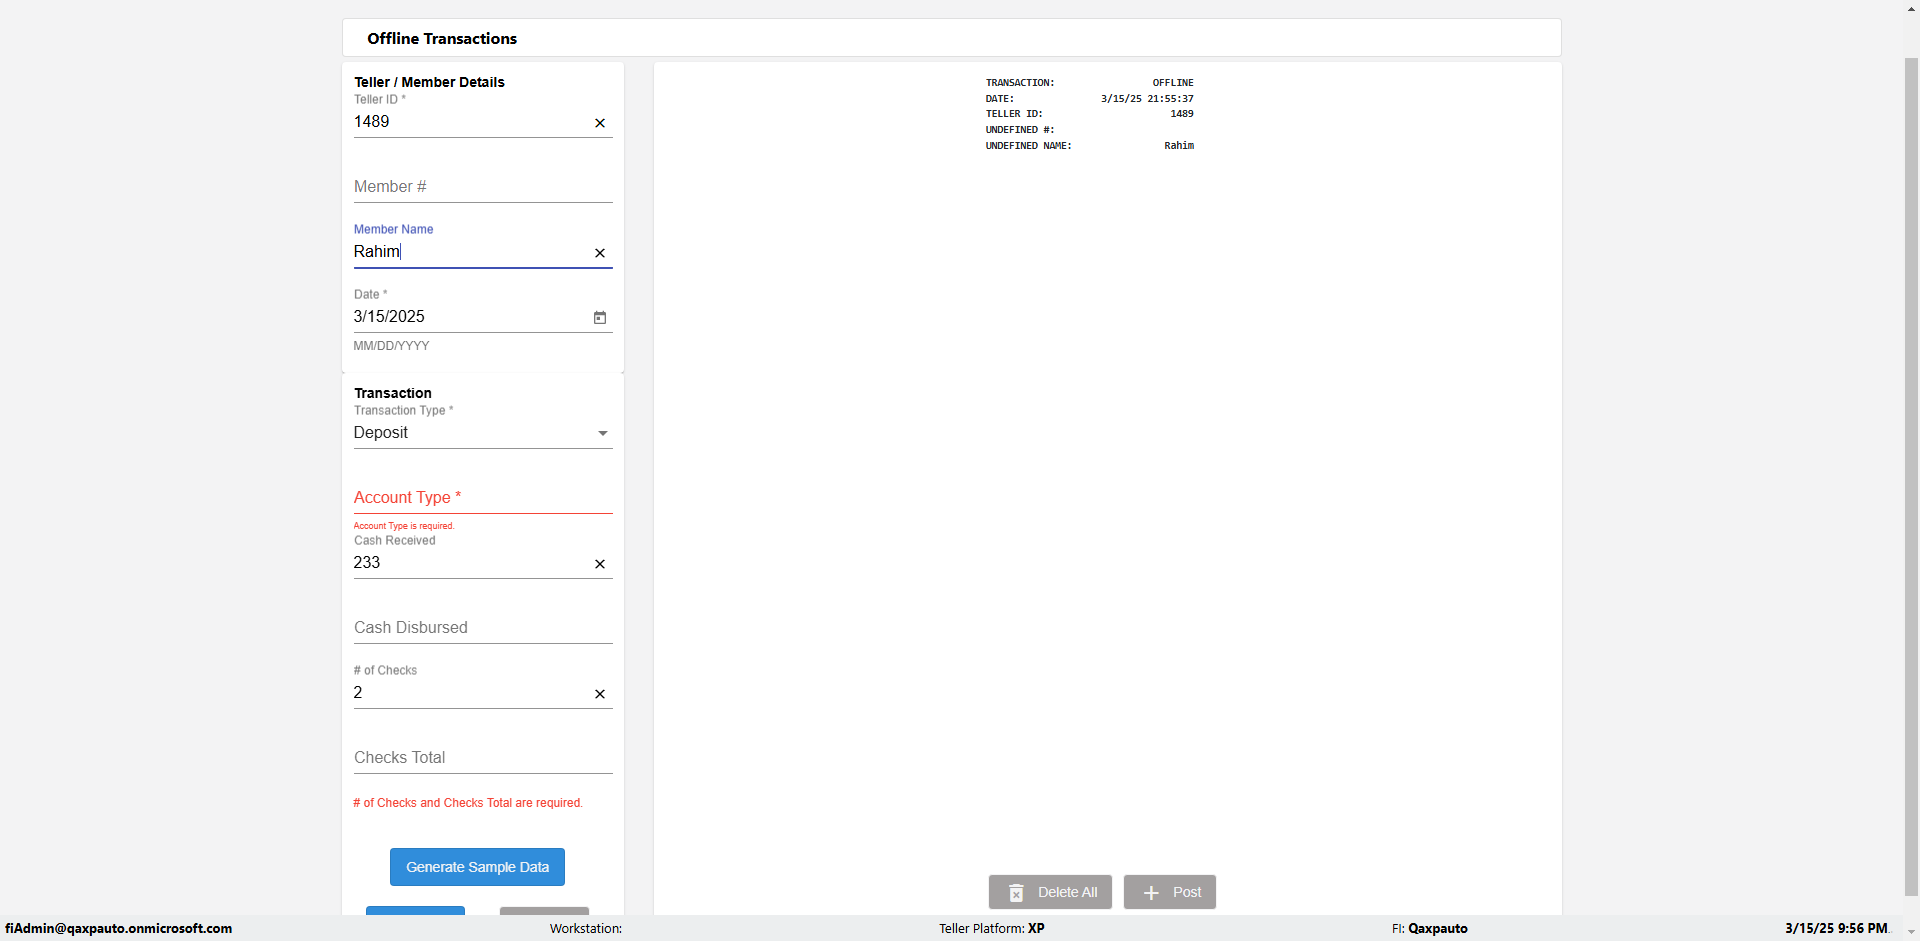1920x941 pixels.
Task: Clear the Cash Received value
Action: click(600, 564)
